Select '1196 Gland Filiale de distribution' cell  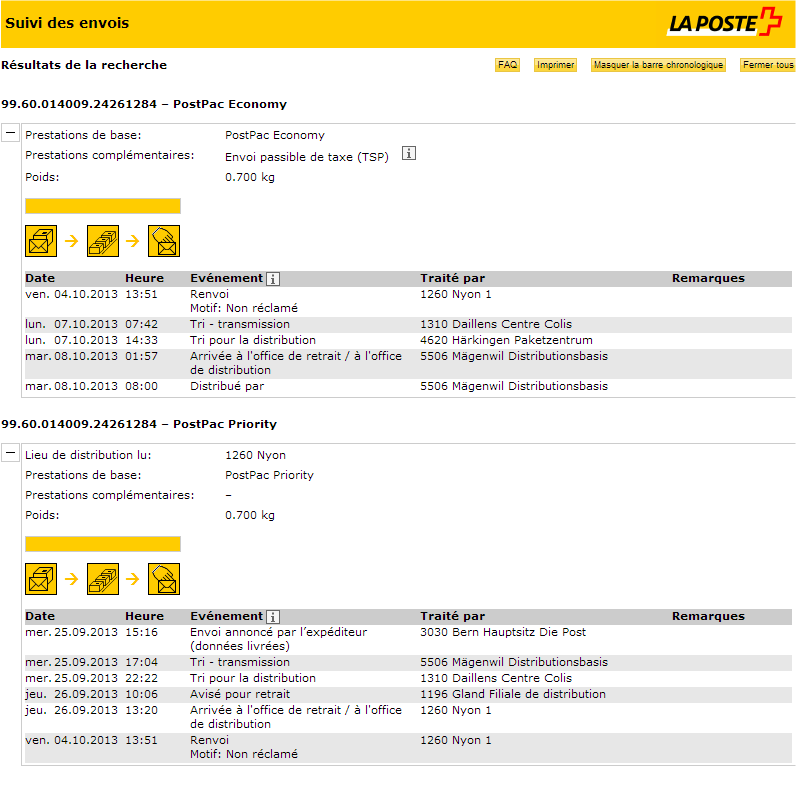513,694
